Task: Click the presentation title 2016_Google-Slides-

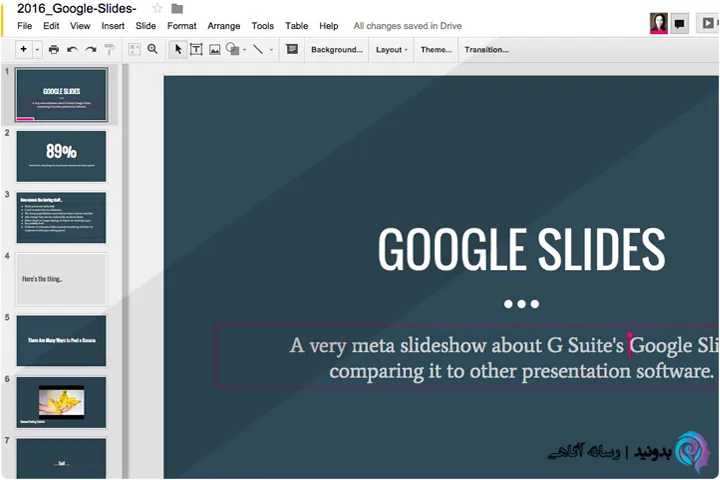Action: pos(77,8)
